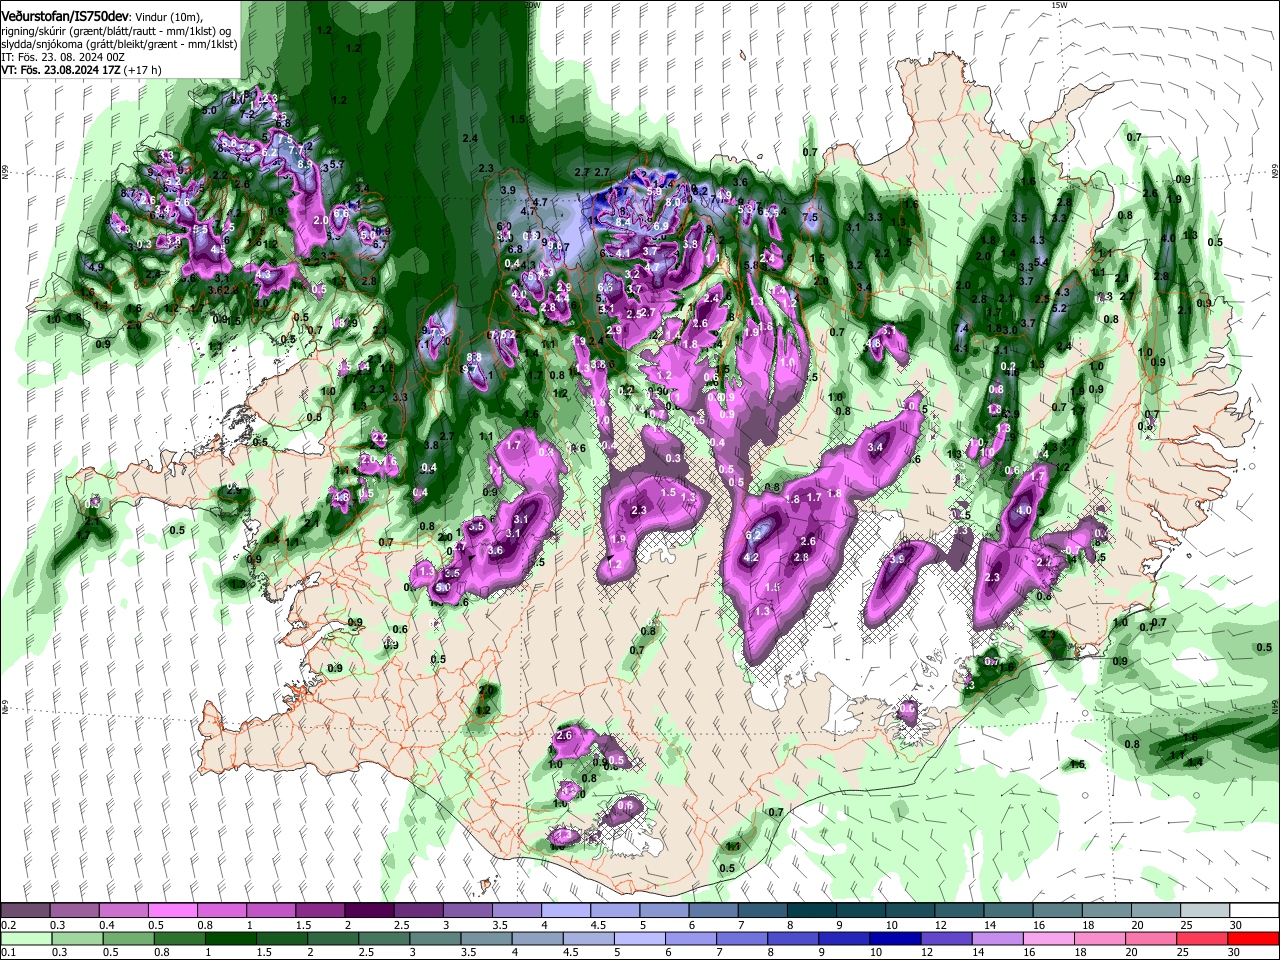Viewport: 1280px width, 960px height.
Task: Click the 'IT: Fös. 23. 08. 2024 00Z' line
Action: click(63, 57)
